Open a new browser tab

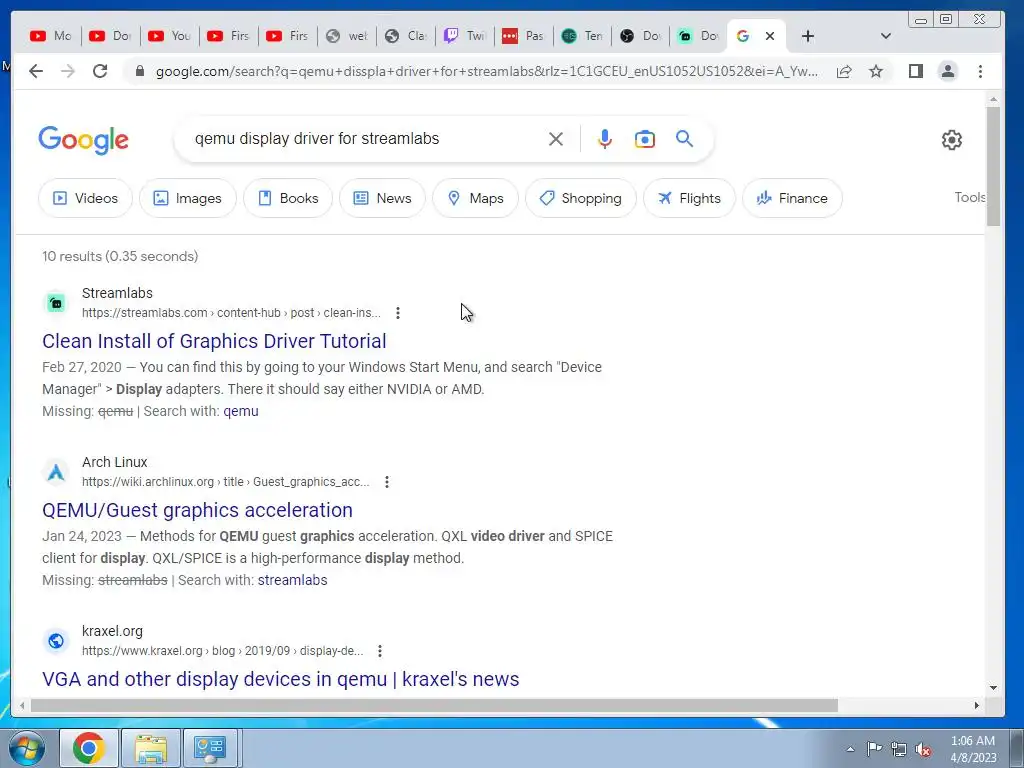pyautogui.click(x=808, y=36)
